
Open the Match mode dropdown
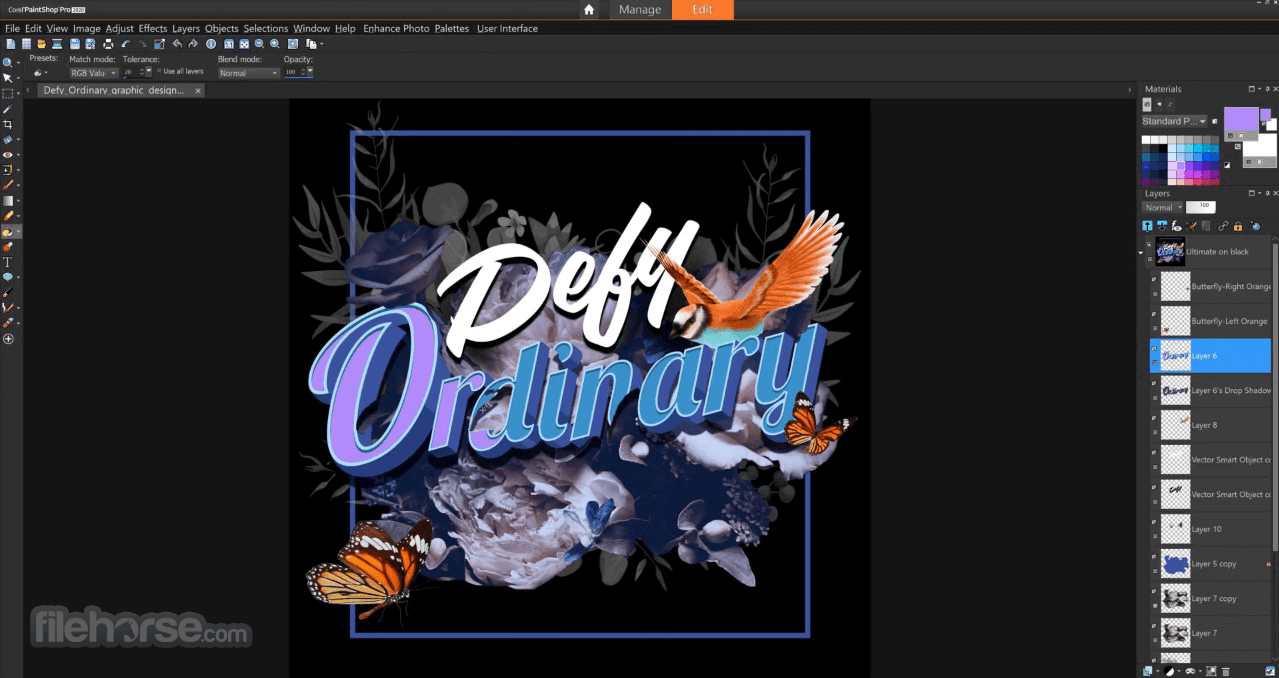tap(94, 73)
